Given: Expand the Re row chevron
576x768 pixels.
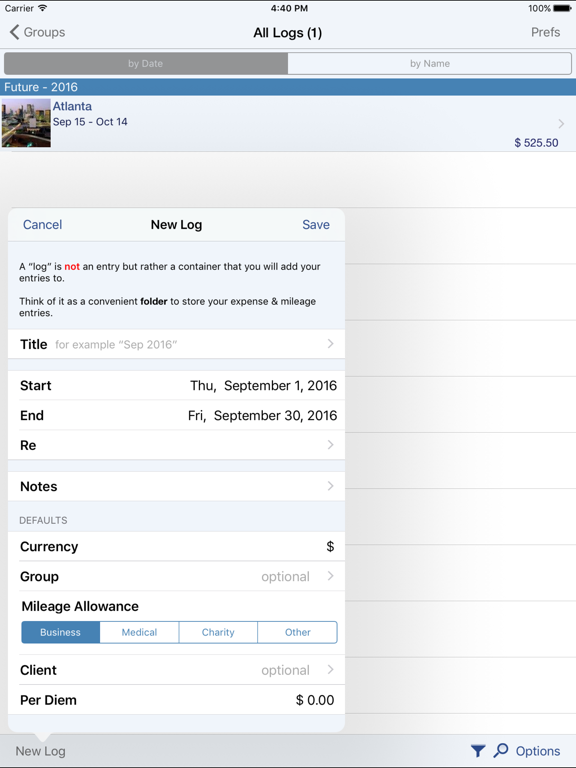Looking at the screenshot, I should point(331,445).
